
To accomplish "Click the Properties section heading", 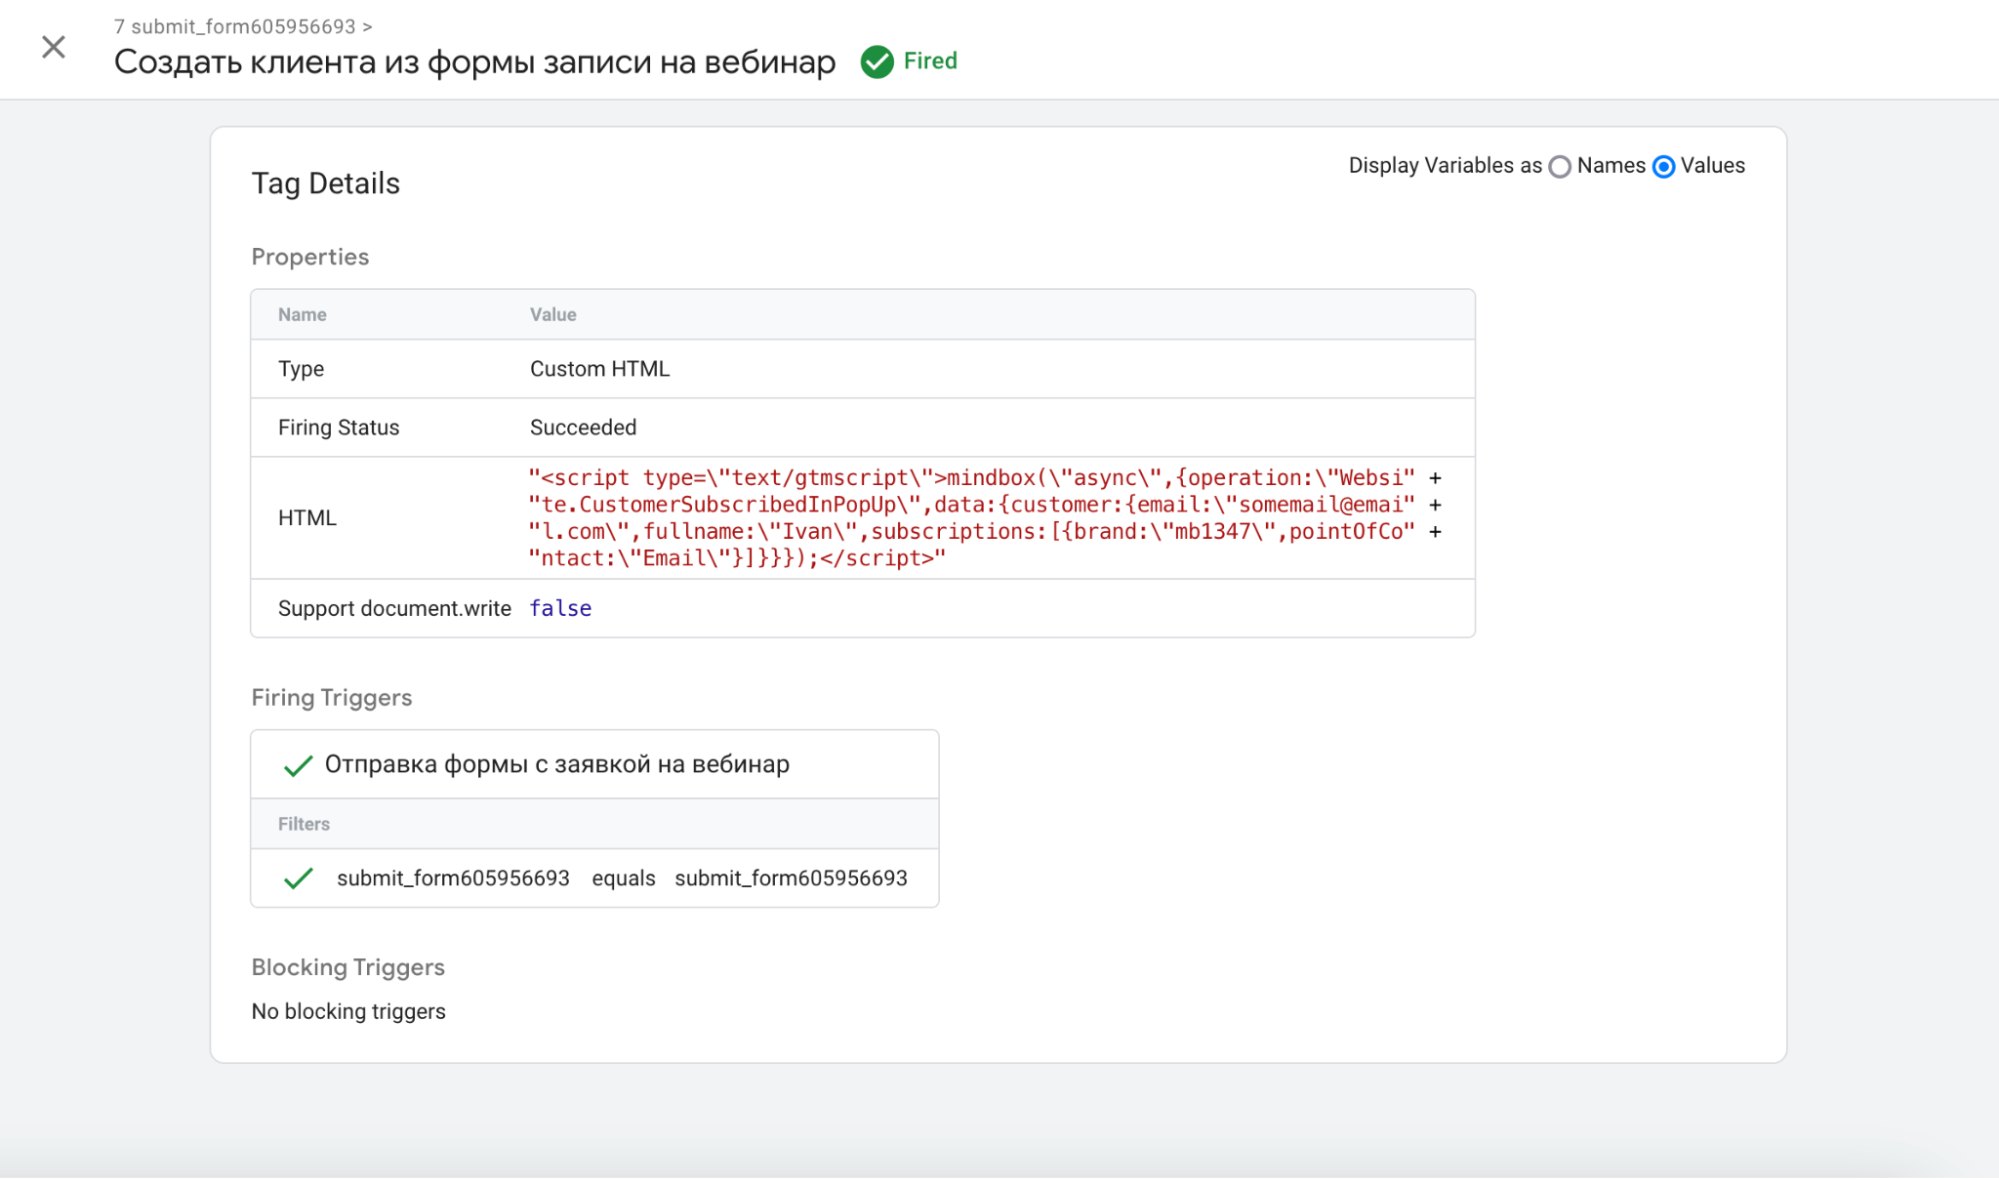I will click(310, 257).
